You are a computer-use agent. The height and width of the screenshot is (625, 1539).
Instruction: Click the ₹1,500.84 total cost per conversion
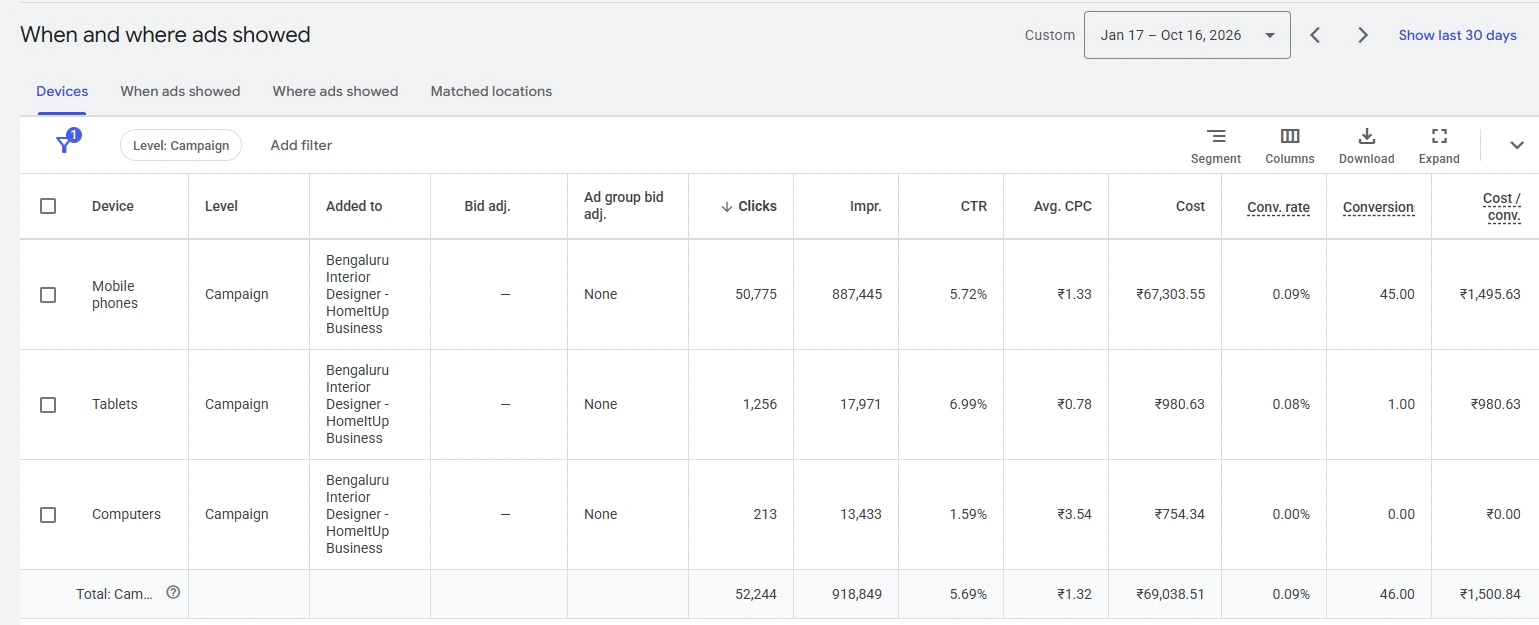pos(1490,594)
